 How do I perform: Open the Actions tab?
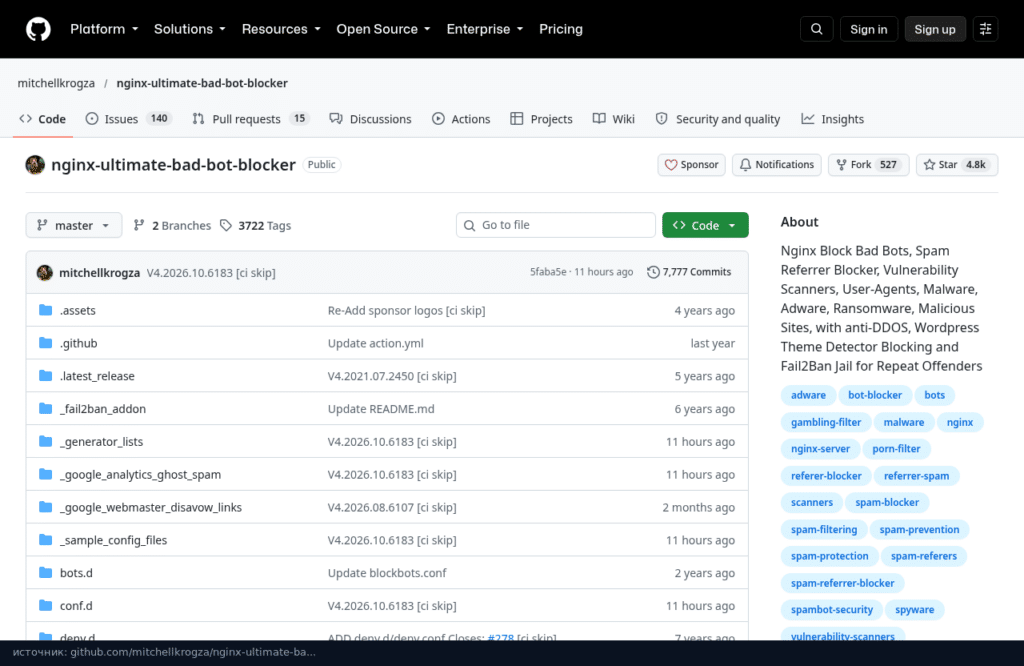461,119
